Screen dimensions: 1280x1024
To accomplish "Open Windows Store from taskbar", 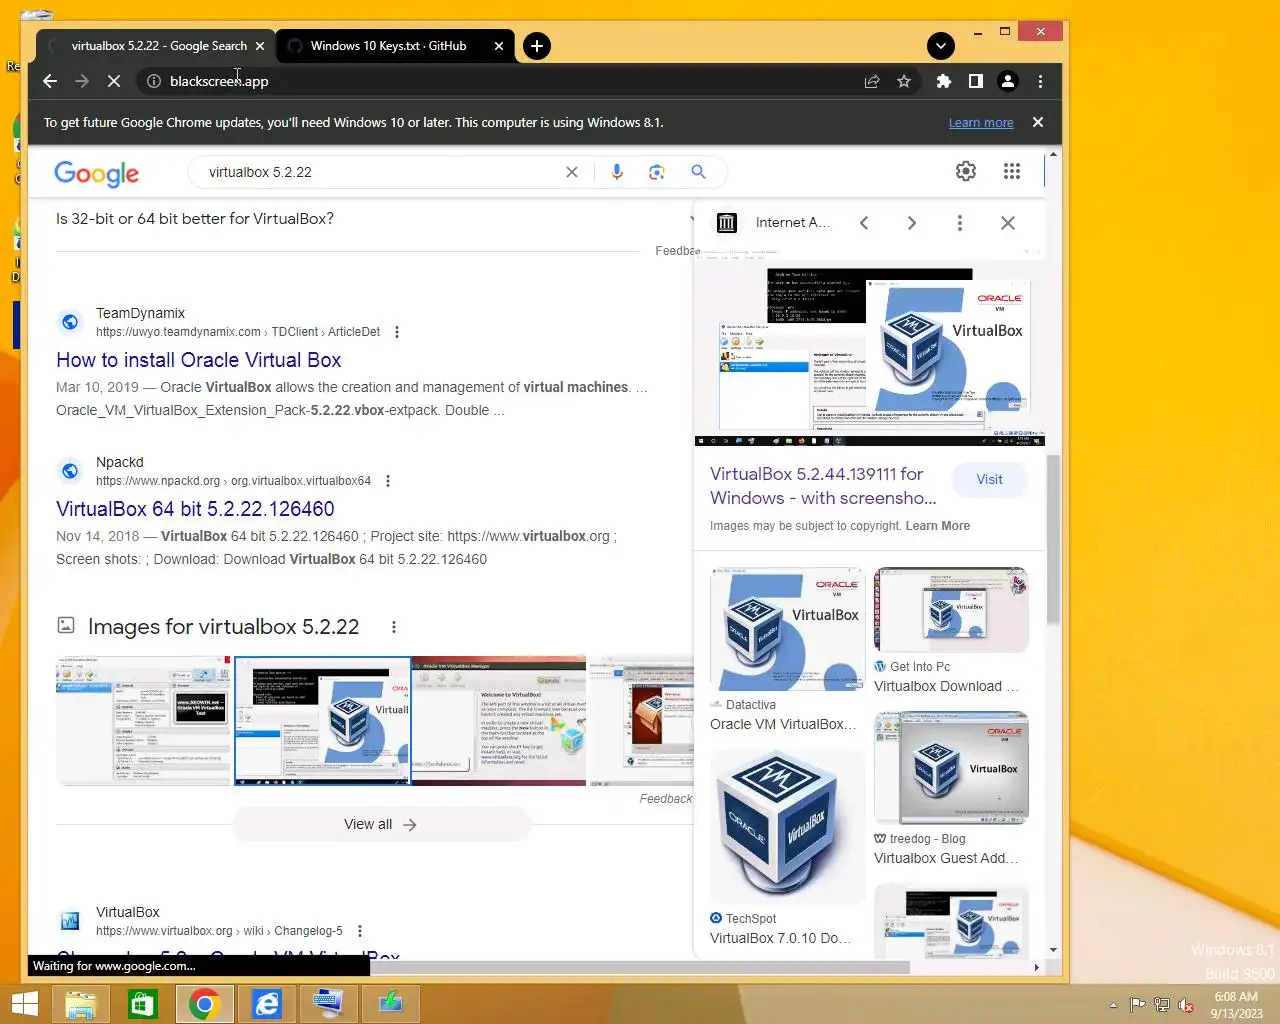I will (x=143, y=1004).
